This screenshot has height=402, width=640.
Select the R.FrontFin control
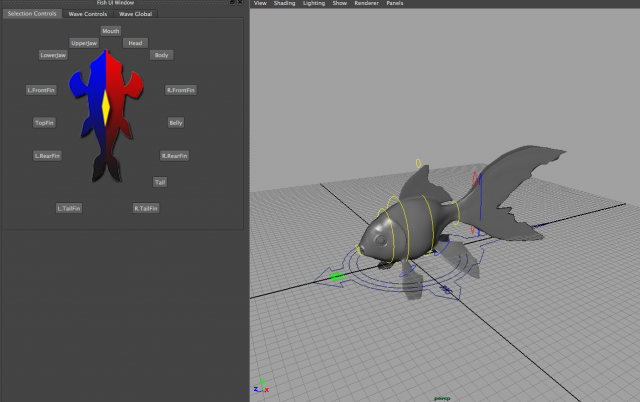(x=180, y=90)
